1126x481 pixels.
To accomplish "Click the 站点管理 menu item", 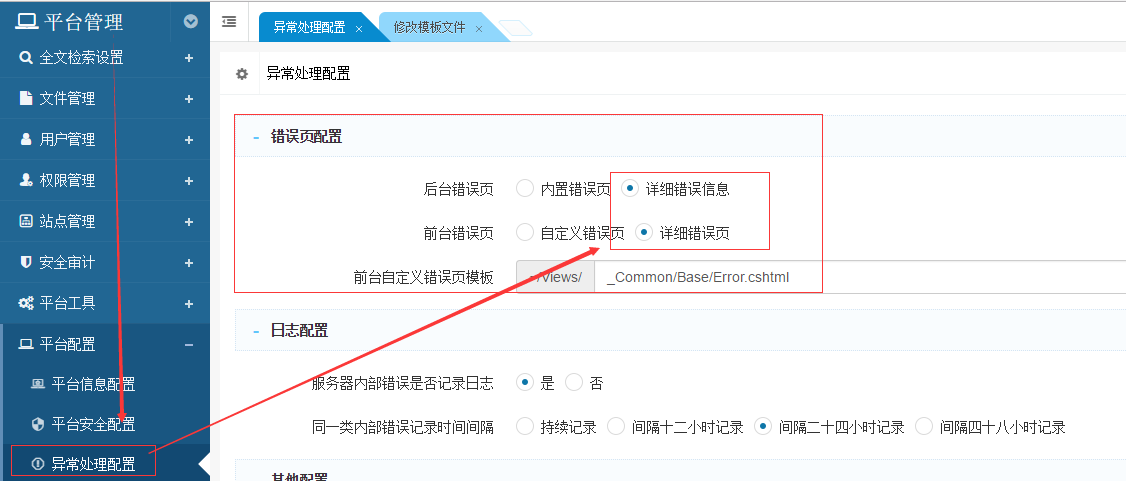I will coord(68,222).
